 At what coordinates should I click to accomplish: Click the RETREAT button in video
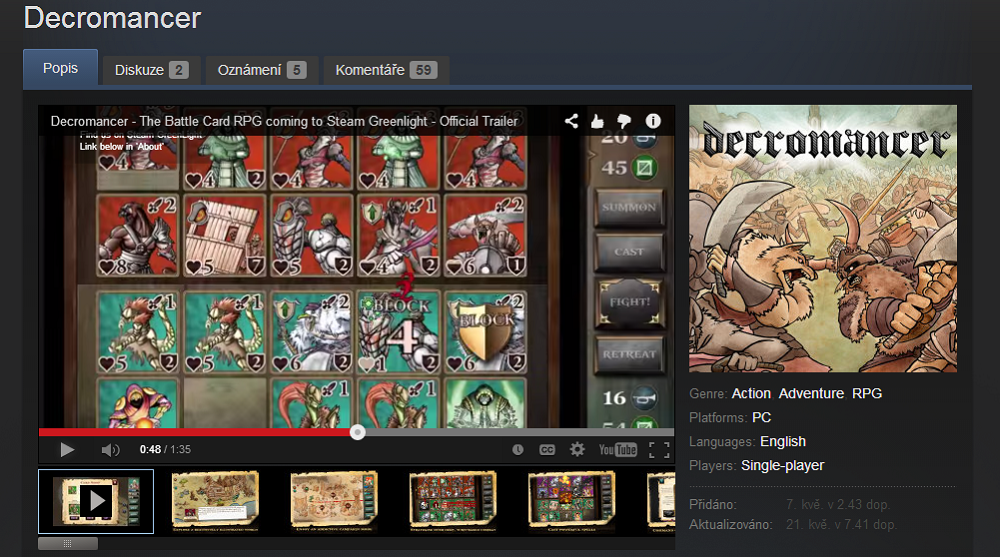click(629, 354)
